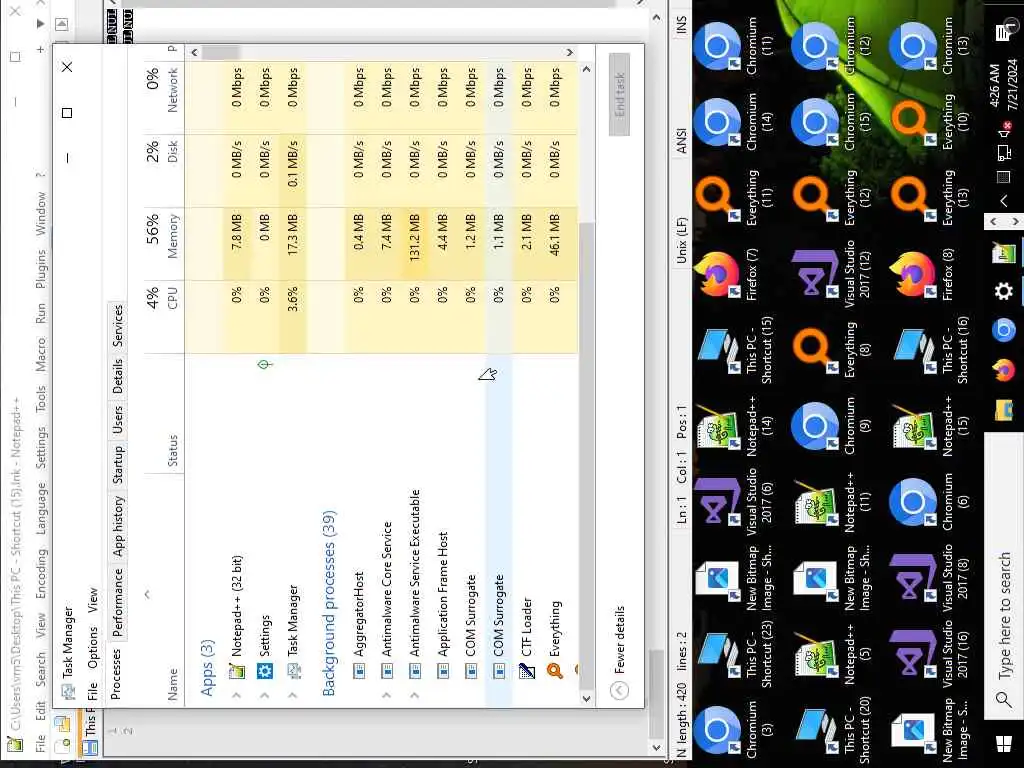The image size is (1024, 768).
Task: Click the taskbar clock showing 4:26 AM
Action: point(1003,87)
